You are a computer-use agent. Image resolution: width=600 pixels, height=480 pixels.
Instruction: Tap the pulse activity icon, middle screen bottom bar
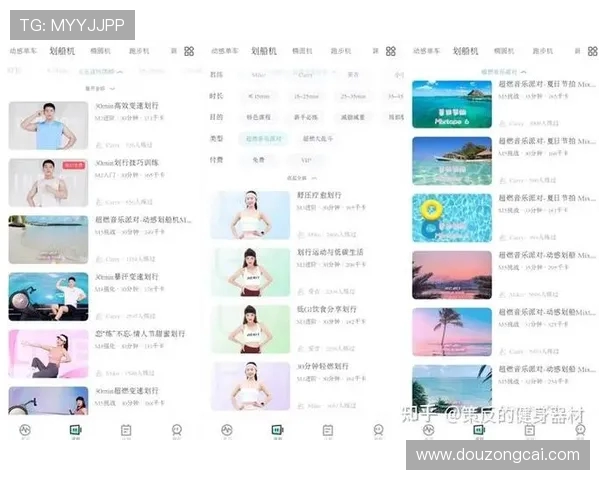[x=227, y=430]
